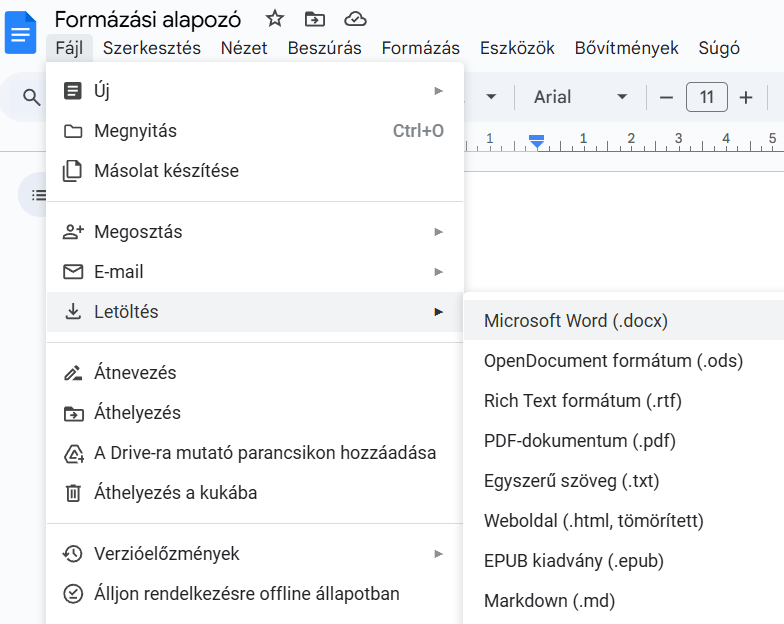The image size is (784, 624).
Task: Click the envelope icon beside E-mail
Action: (x=73, y=272)
